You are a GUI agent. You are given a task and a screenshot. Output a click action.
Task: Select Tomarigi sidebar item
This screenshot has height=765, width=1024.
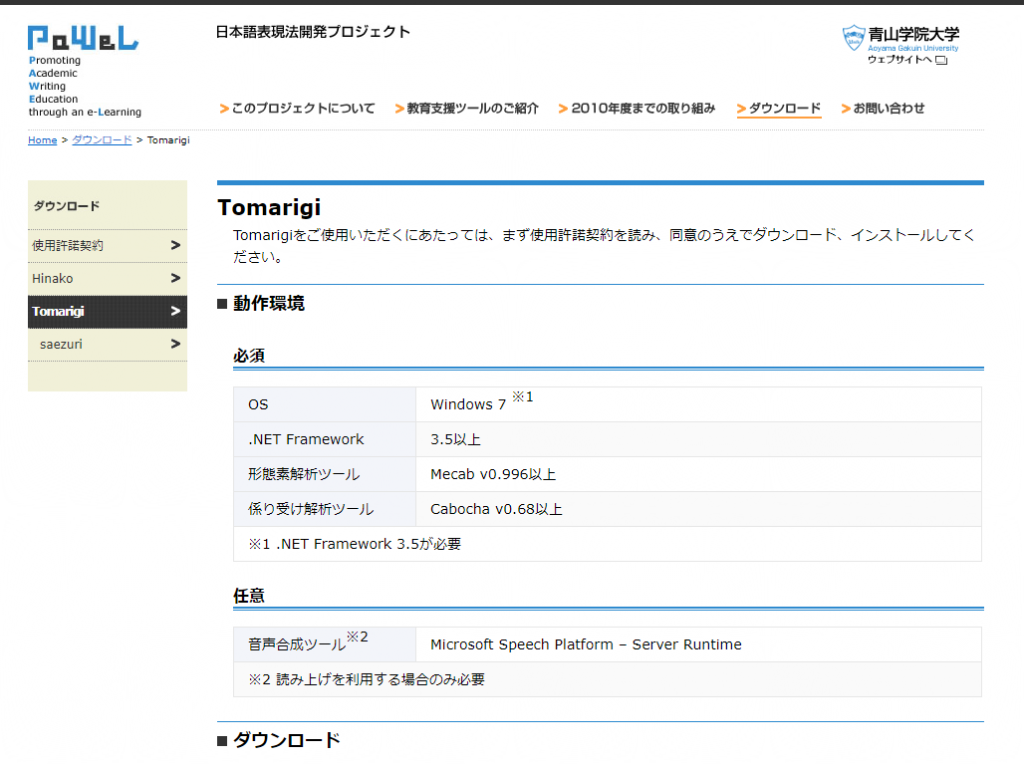107,312
